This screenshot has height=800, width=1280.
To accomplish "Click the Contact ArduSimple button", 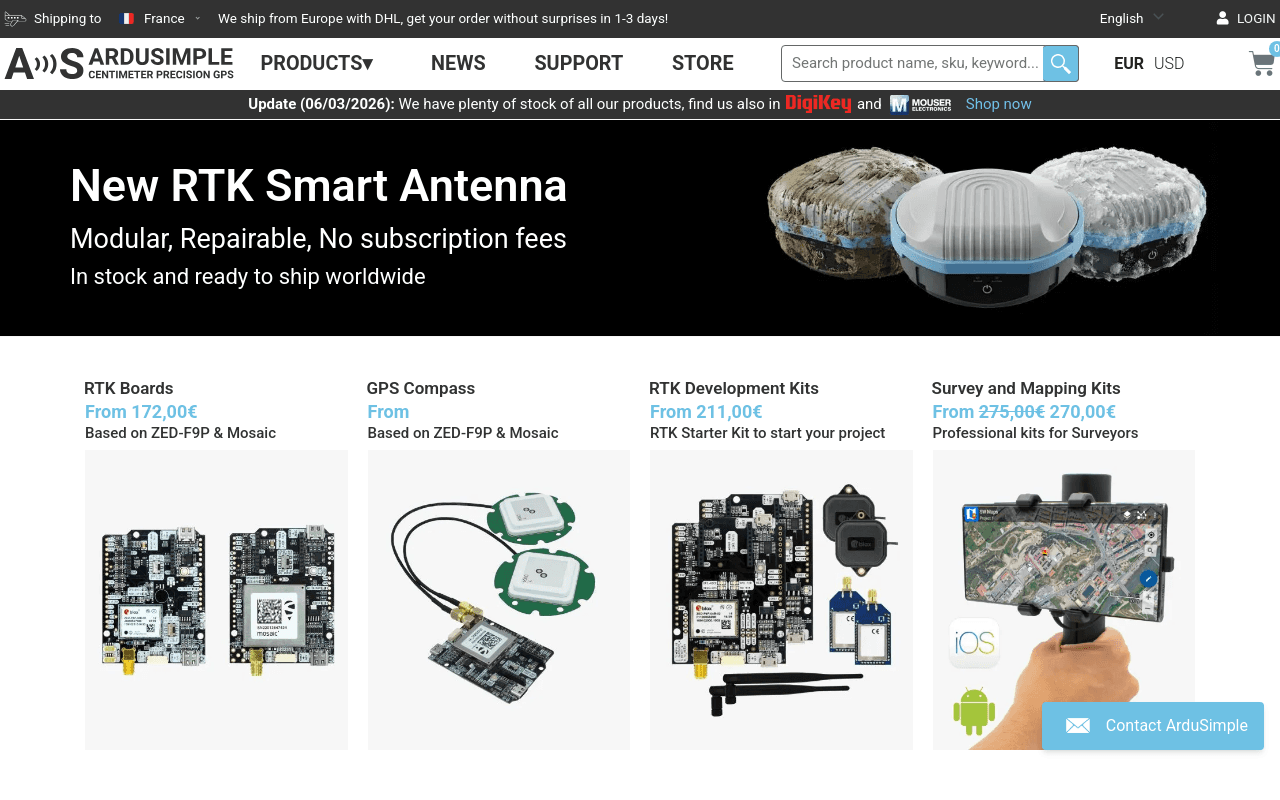I will [1153, 726].
